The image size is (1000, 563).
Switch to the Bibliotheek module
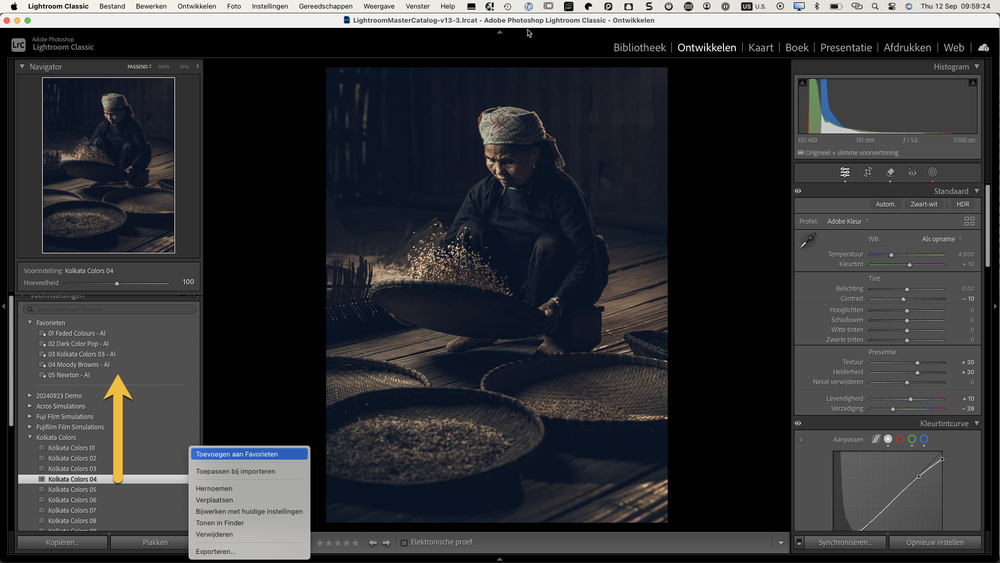tap(639, 47)
